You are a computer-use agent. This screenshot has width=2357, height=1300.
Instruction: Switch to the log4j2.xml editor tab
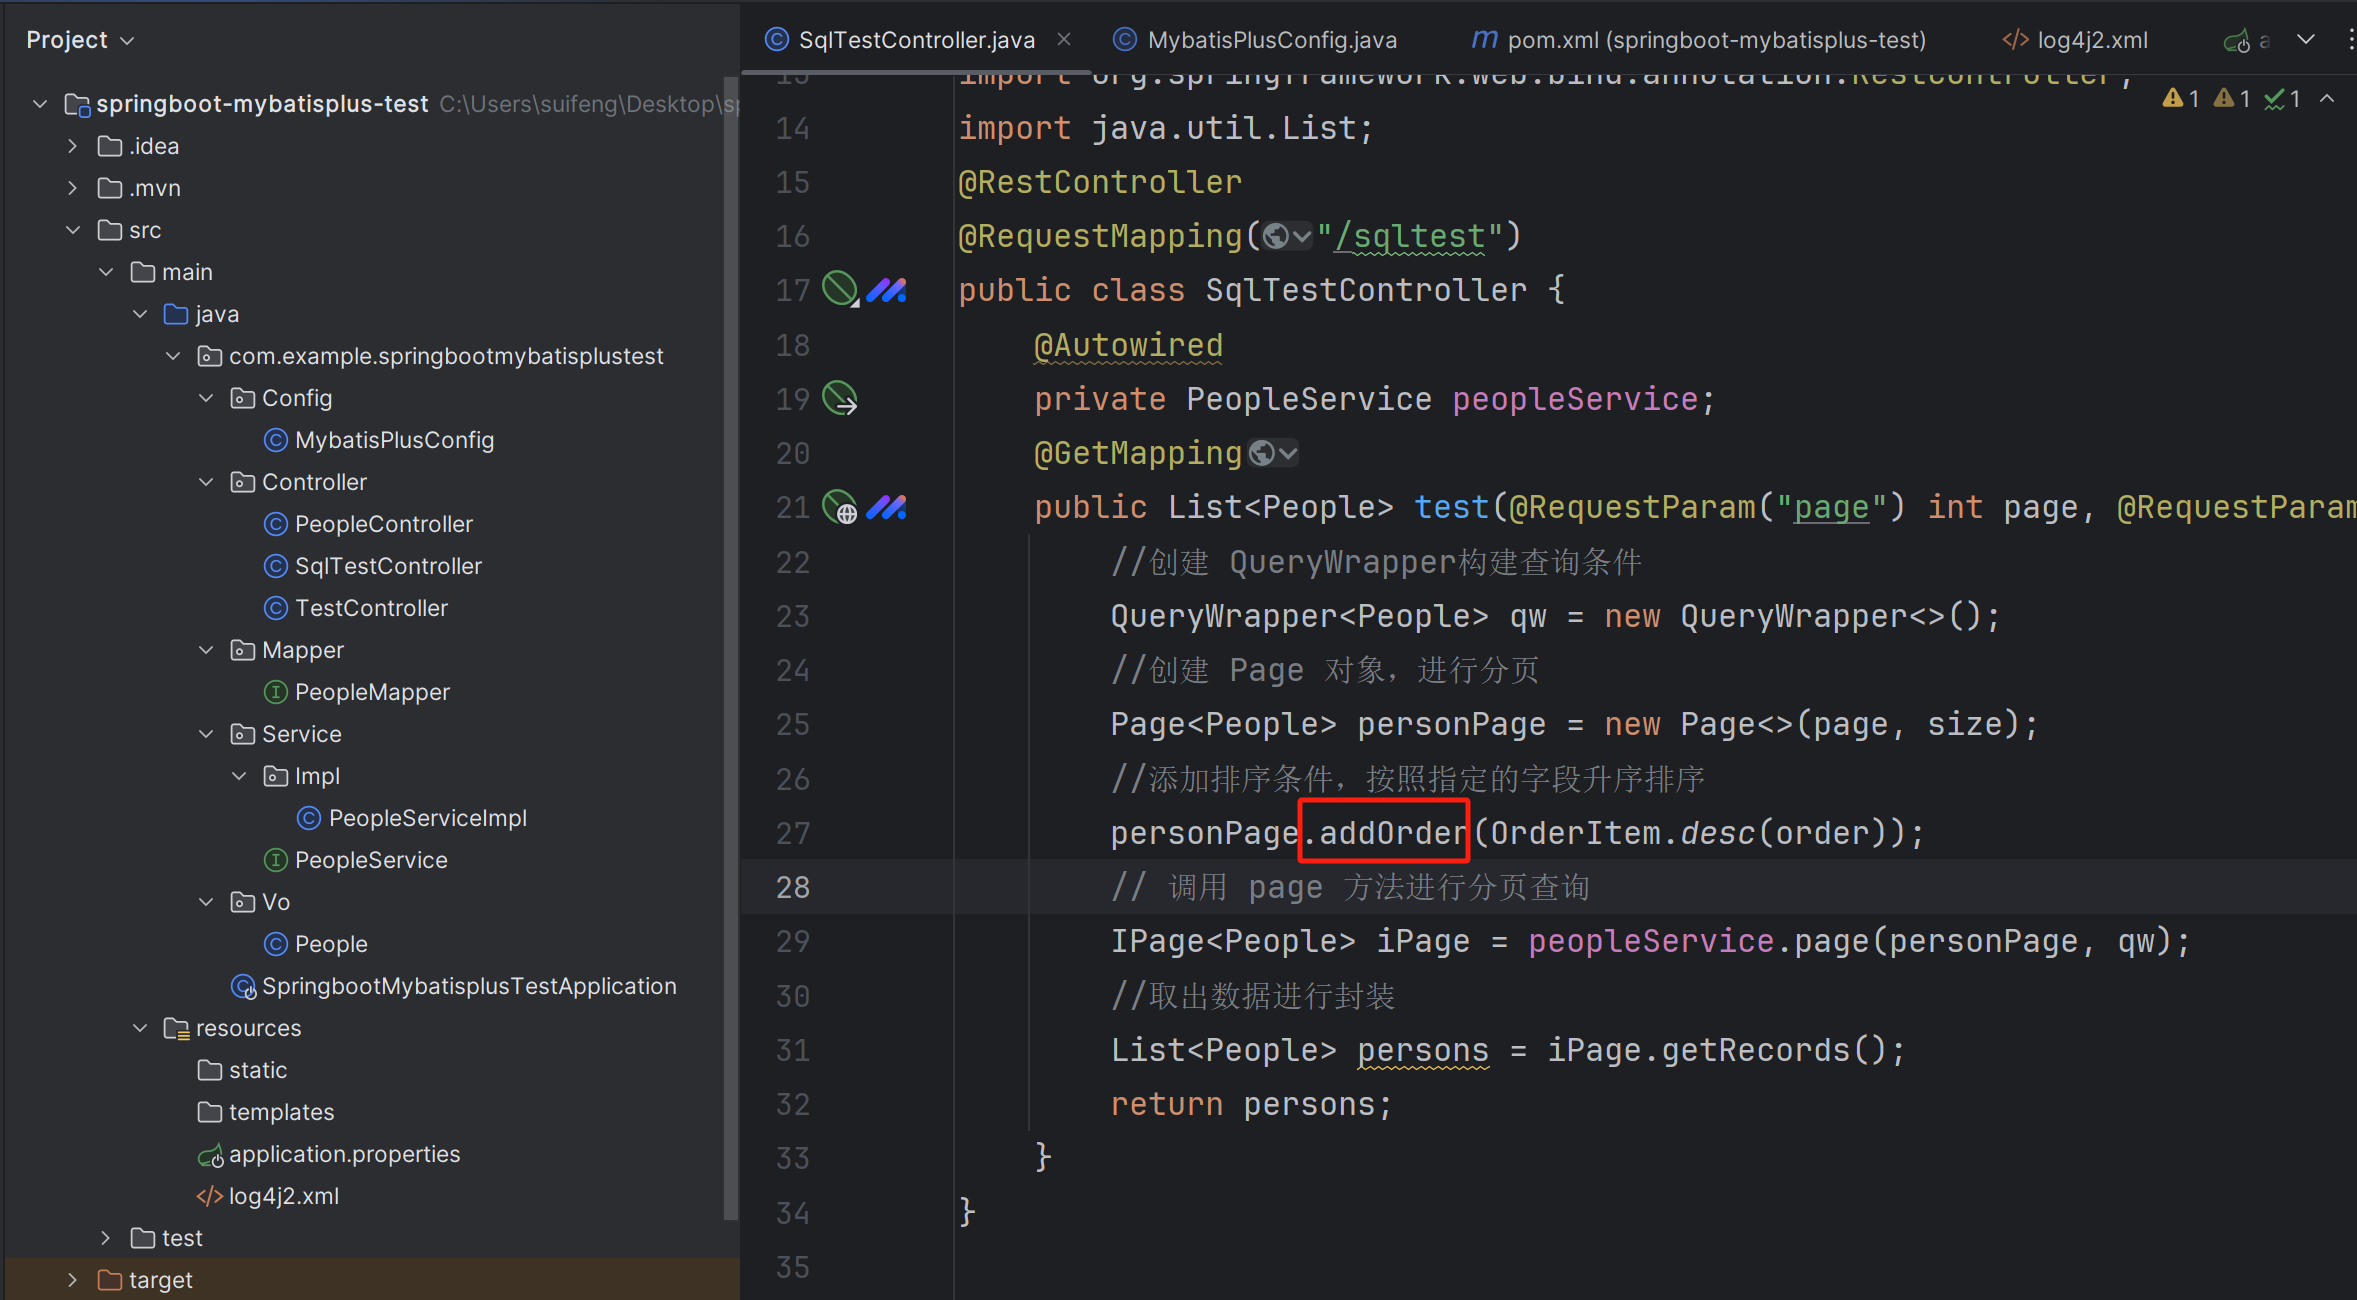(x=2076, y=40)
